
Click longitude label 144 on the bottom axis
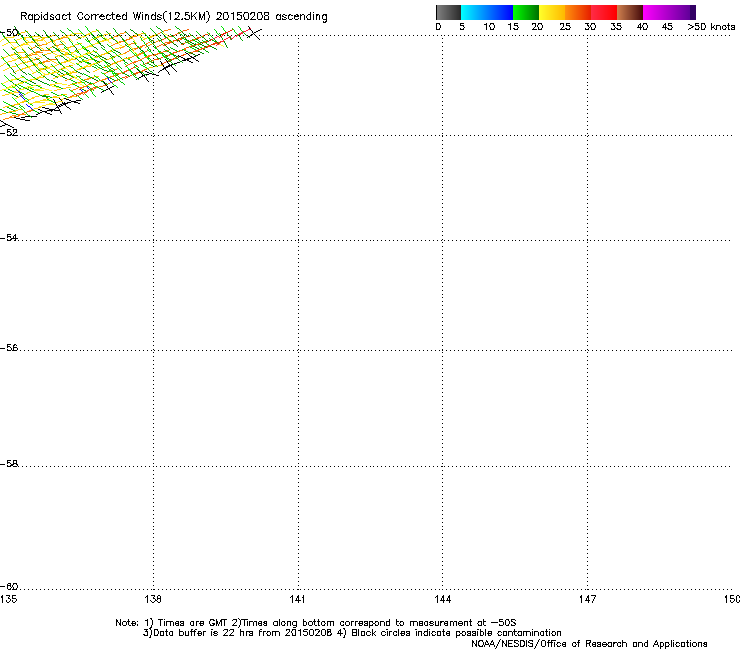click(443, 599)
